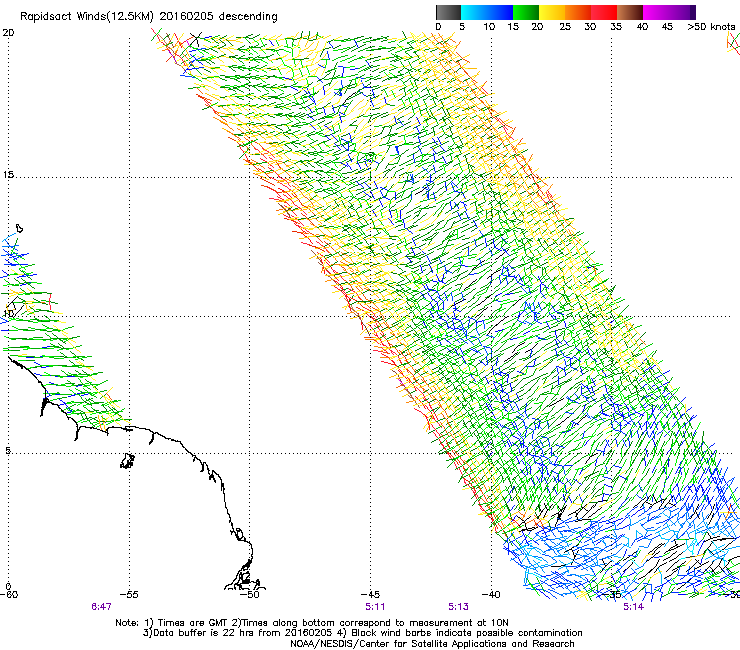Click the dark purple 45-50 knots legend segment
The image size is (740, 650).
[x=682, y=12]
